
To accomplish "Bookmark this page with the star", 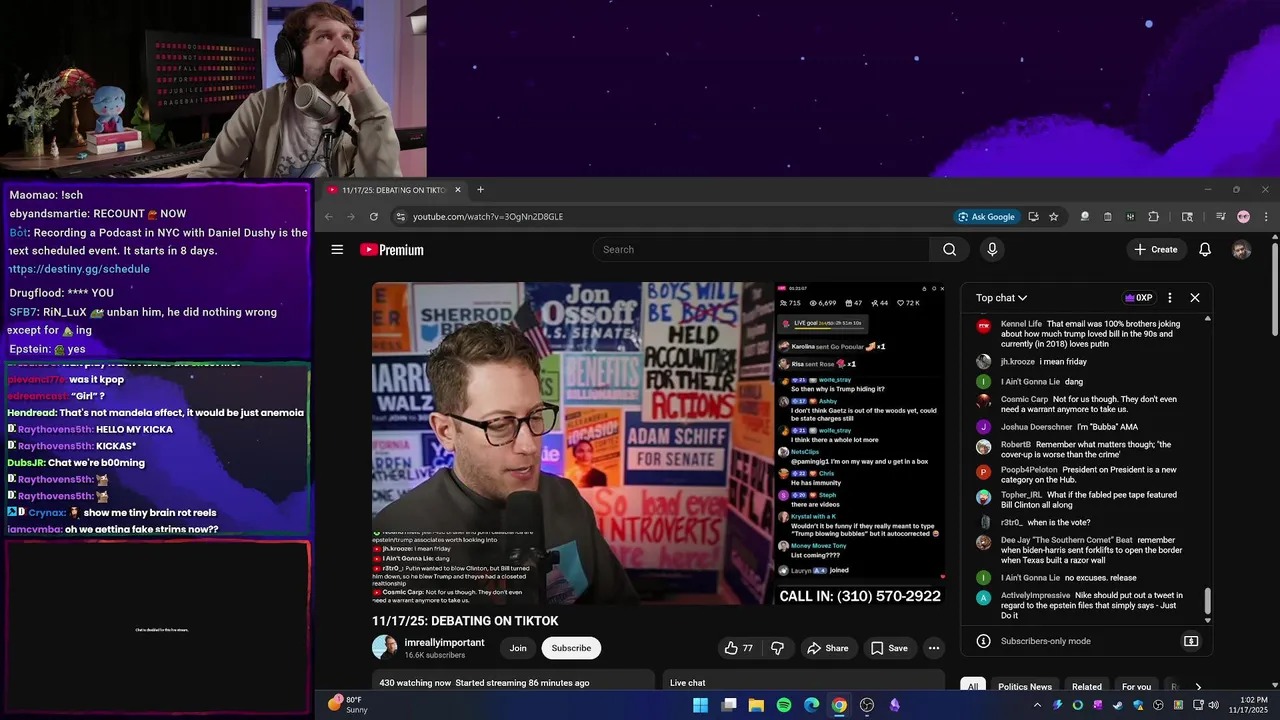I will click(x=1054, y=216).
